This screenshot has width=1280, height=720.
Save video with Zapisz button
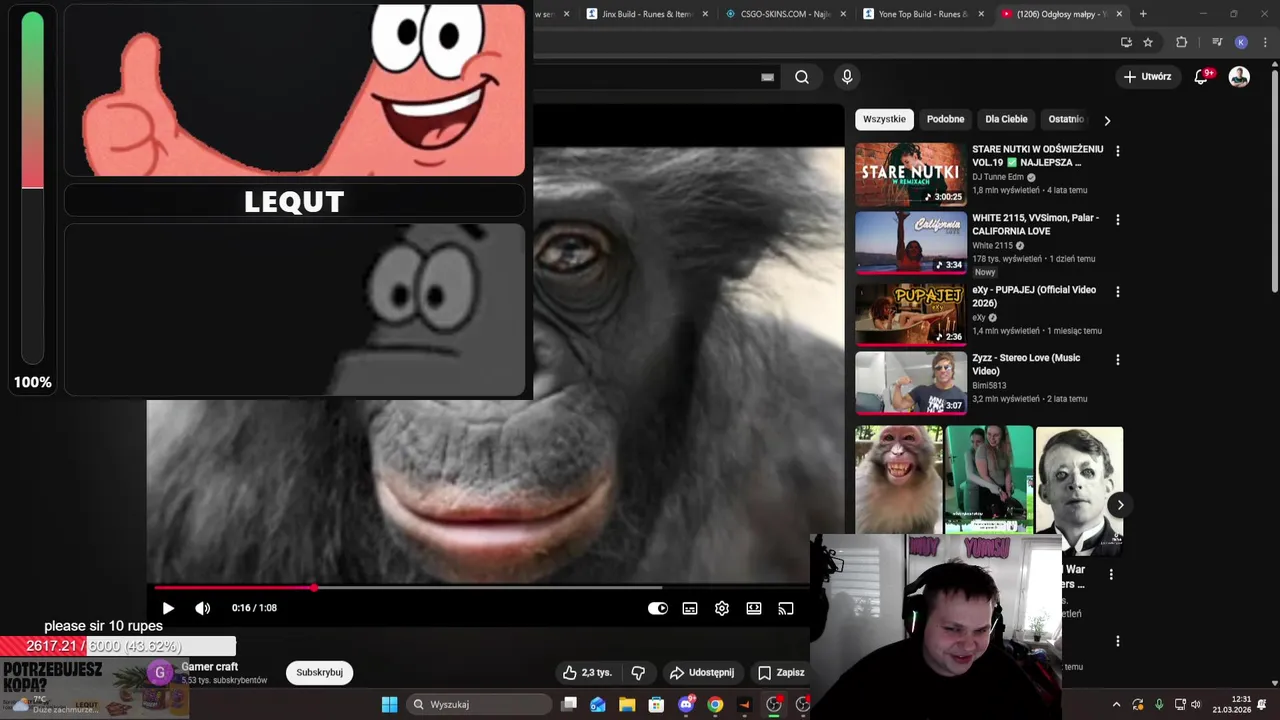[x=781, y=673]
